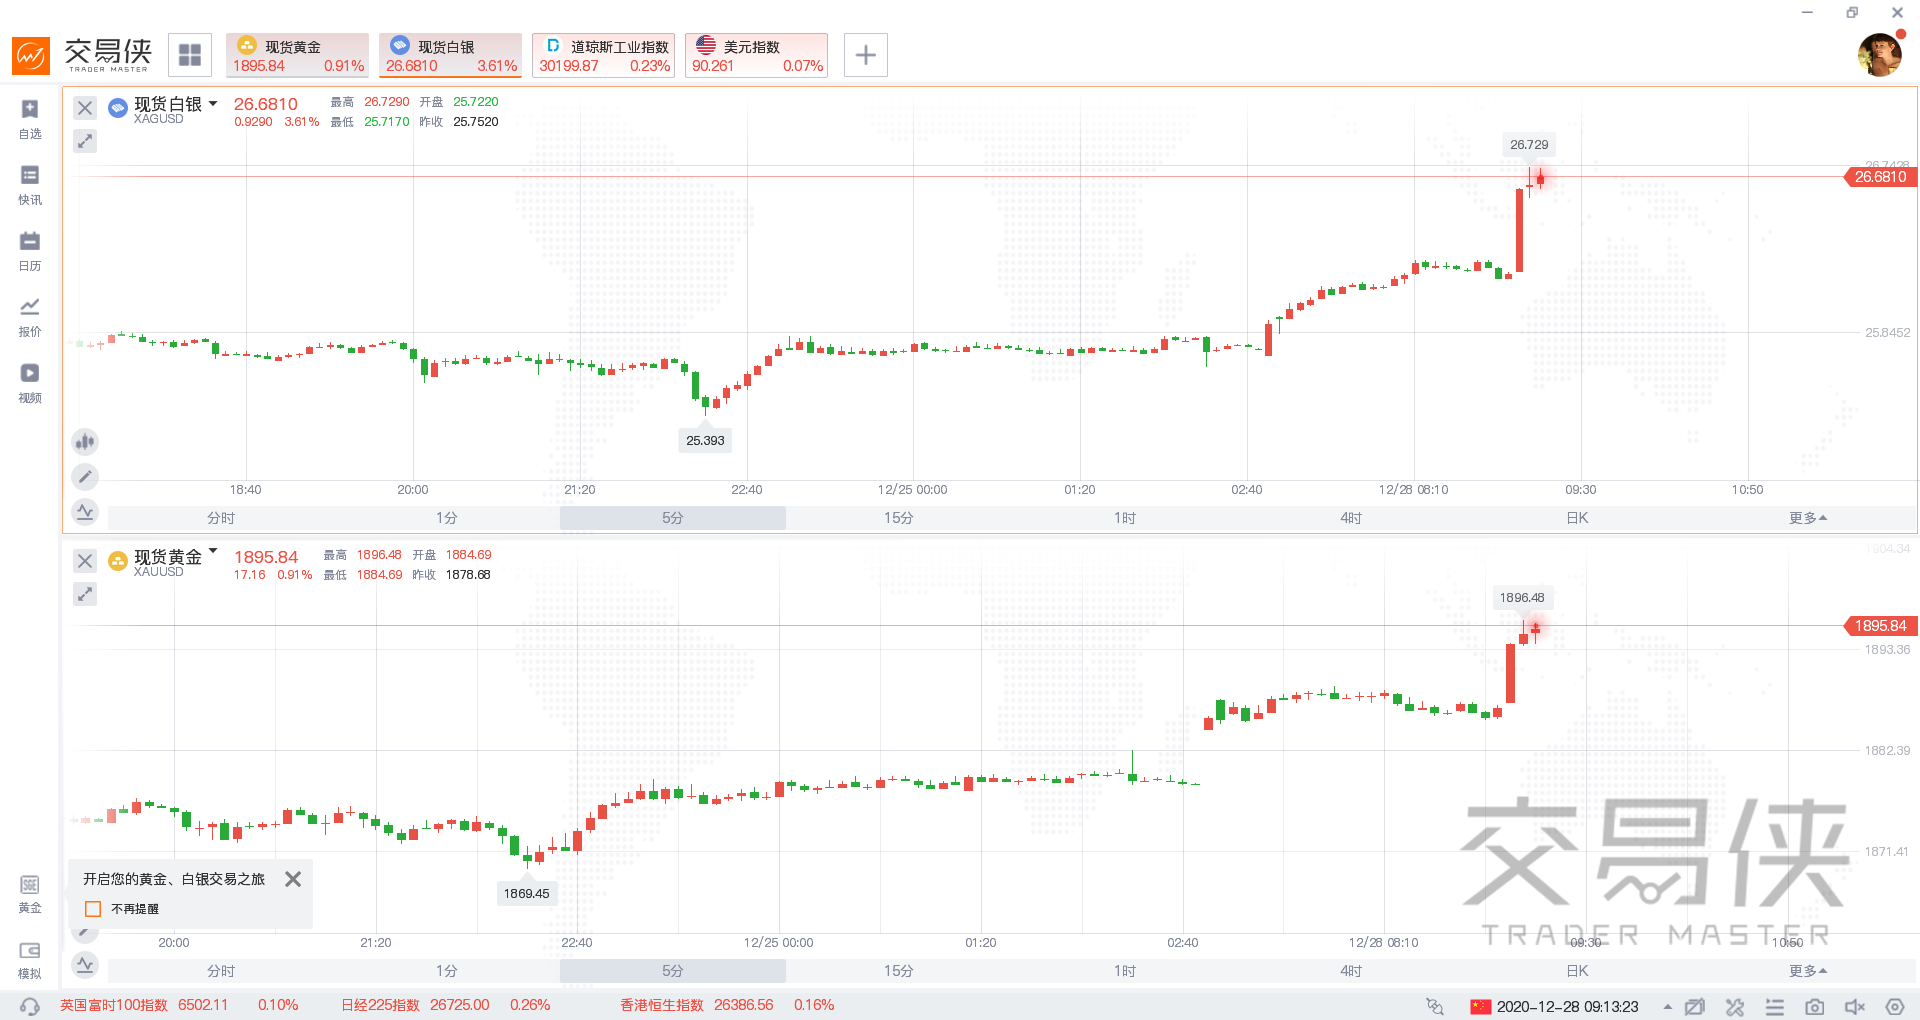This screenshot has width=1920, height=1020.
Task: Open indicators tool on silver chart
Action: pyautogui.click(x=85, y=512)
